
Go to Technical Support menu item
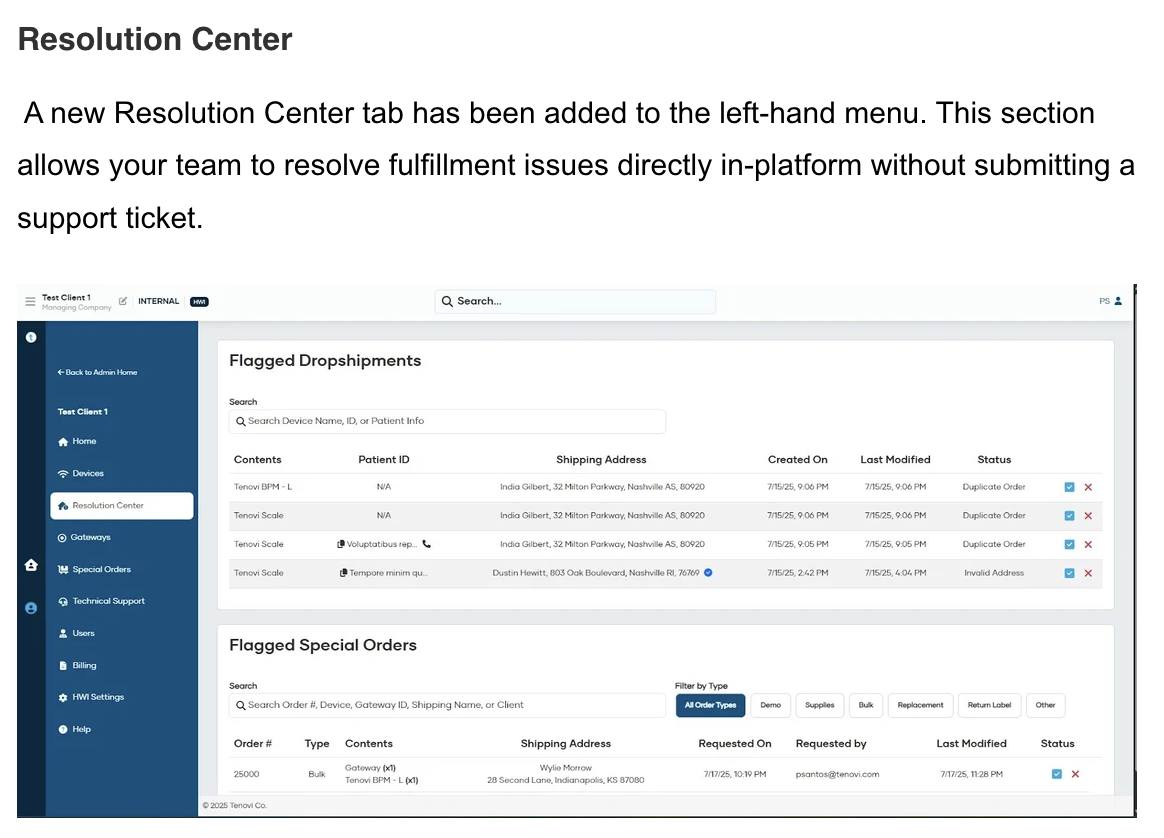(x=108, y=602)
